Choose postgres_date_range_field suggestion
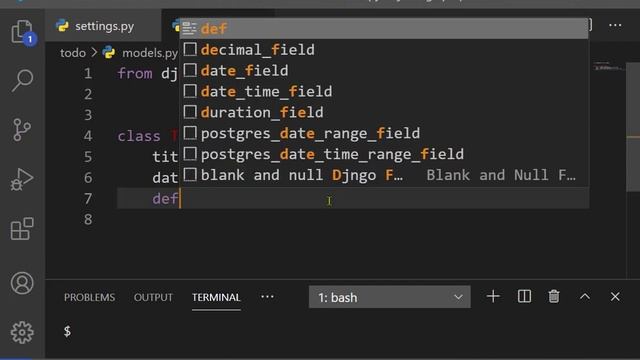640x360 pixels. [384, 133]
